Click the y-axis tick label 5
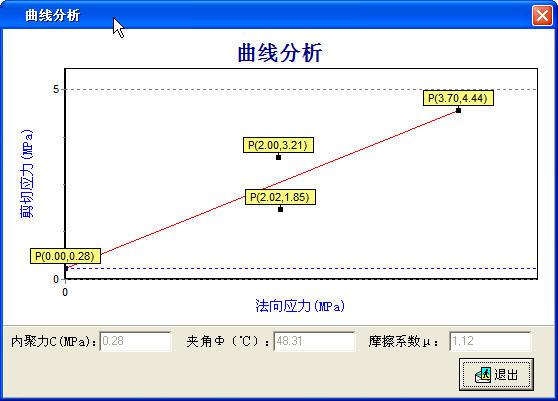 coord(56,89)
